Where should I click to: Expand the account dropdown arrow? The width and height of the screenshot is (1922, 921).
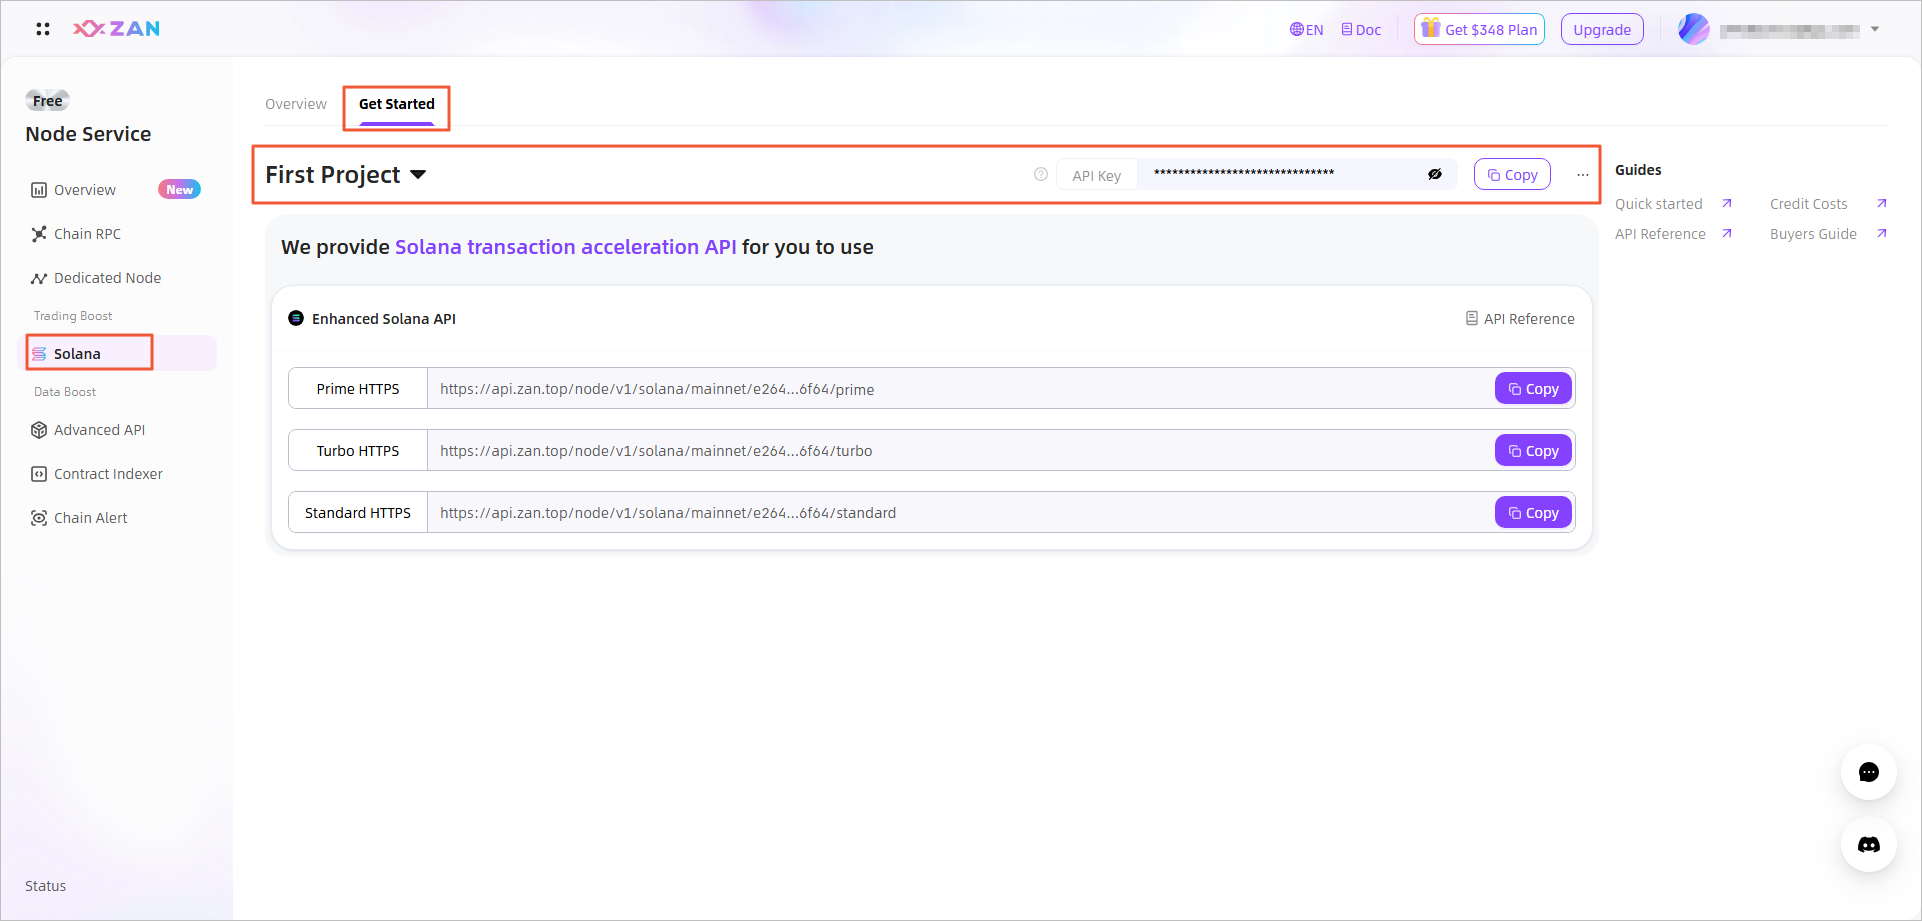[1875, 29]
